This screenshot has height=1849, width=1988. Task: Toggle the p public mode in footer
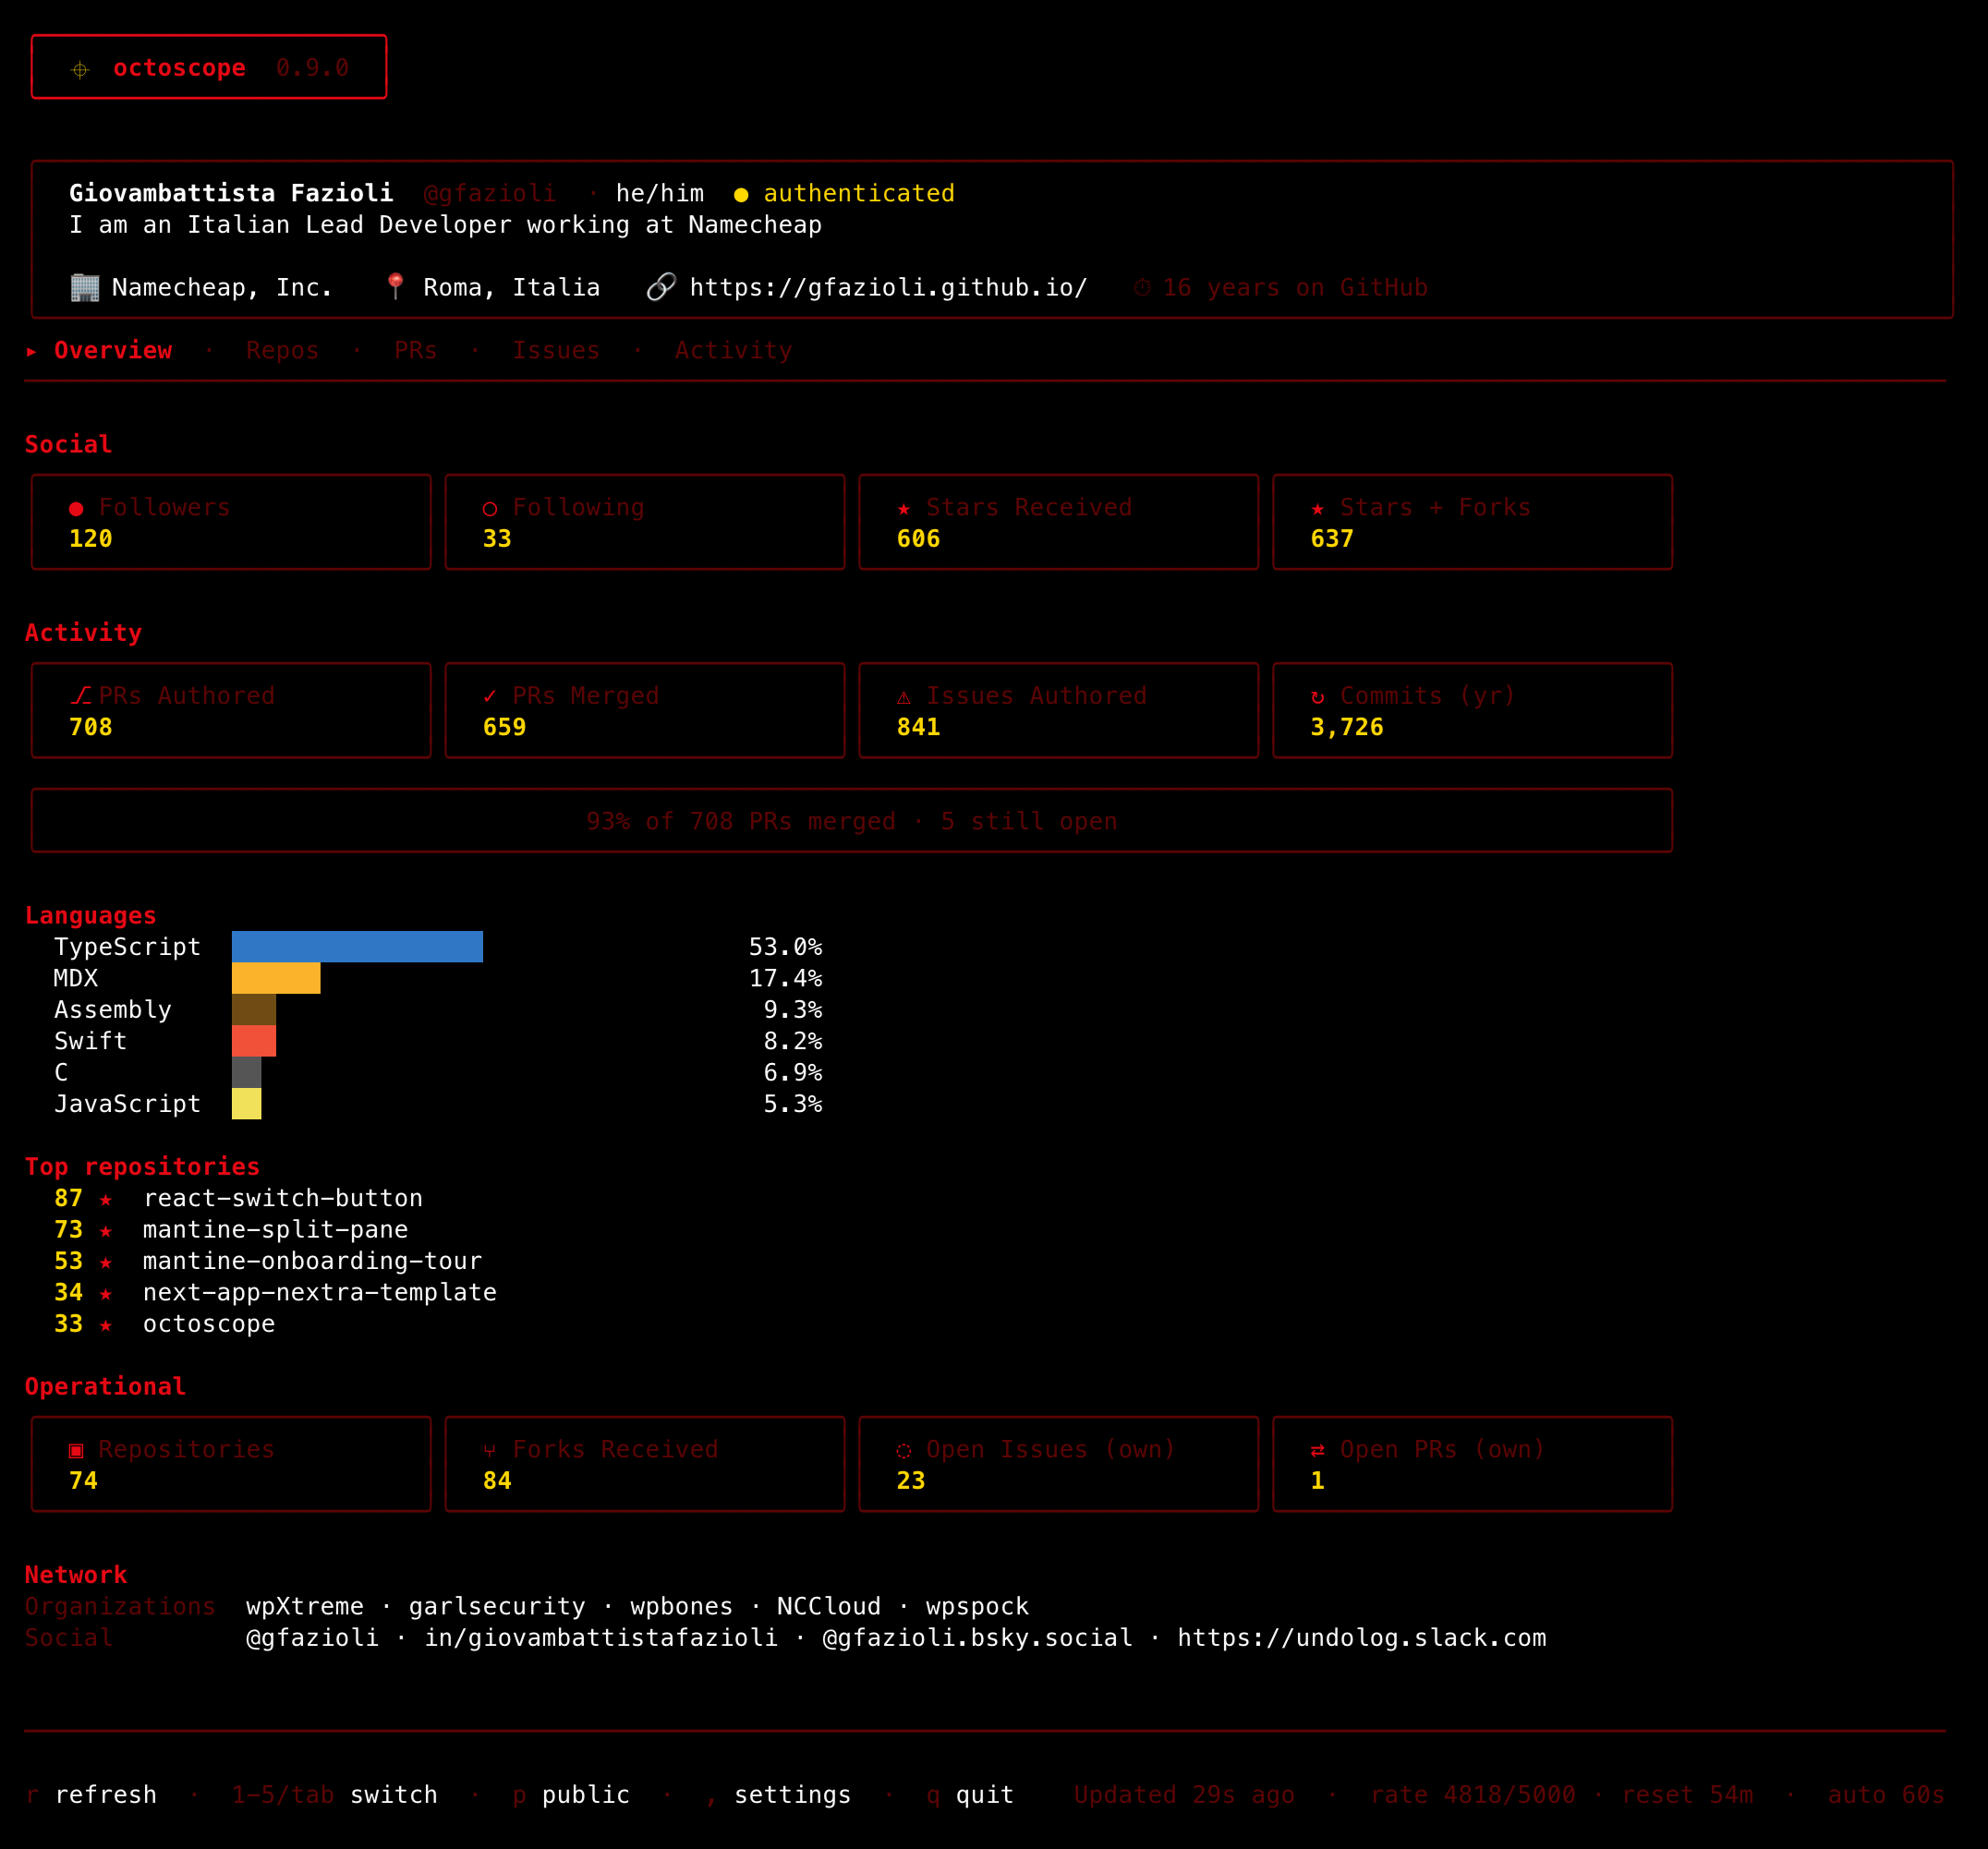571,1794
